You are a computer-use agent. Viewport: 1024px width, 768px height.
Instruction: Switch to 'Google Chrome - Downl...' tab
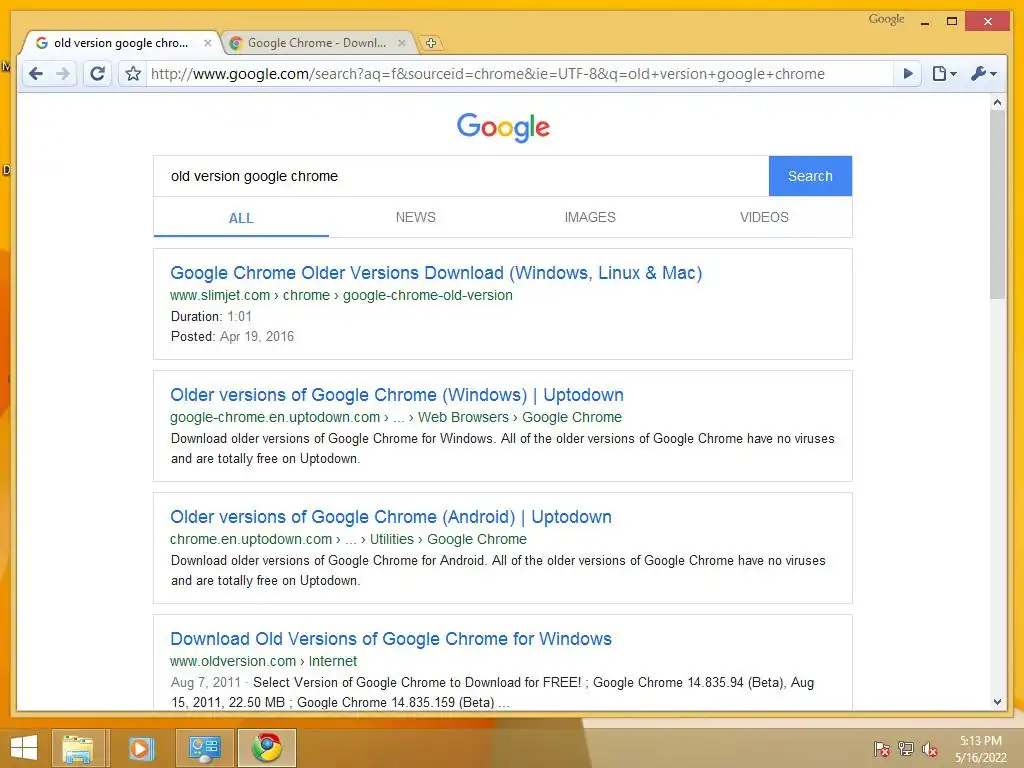[317, 43]
